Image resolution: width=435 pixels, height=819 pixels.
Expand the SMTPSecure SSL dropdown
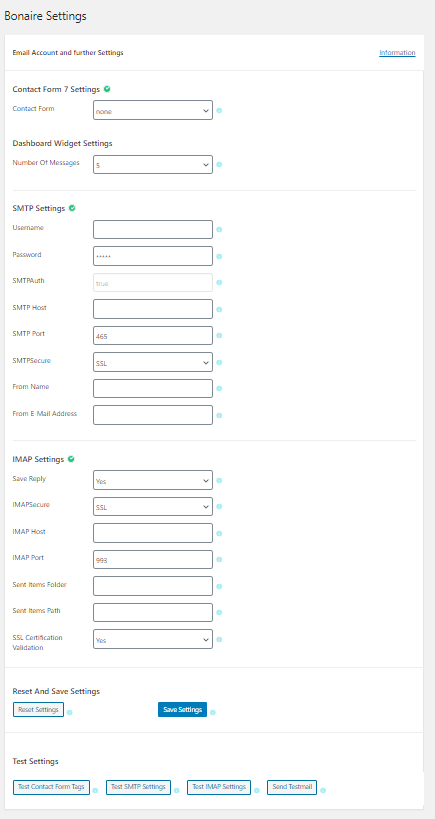[x=153, y=362]
